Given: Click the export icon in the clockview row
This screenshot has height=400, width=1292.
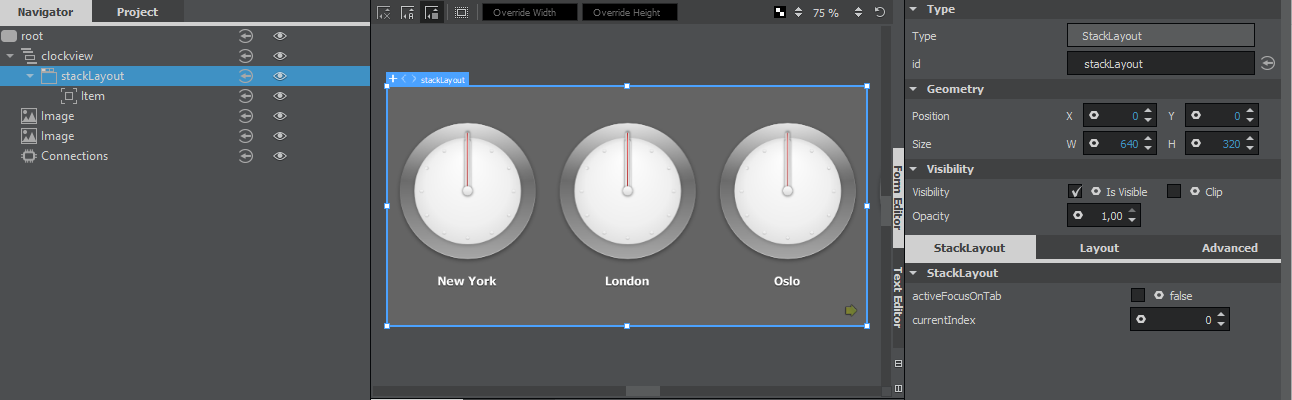Looking at the screenshot, I should click(x=246, y=56).
